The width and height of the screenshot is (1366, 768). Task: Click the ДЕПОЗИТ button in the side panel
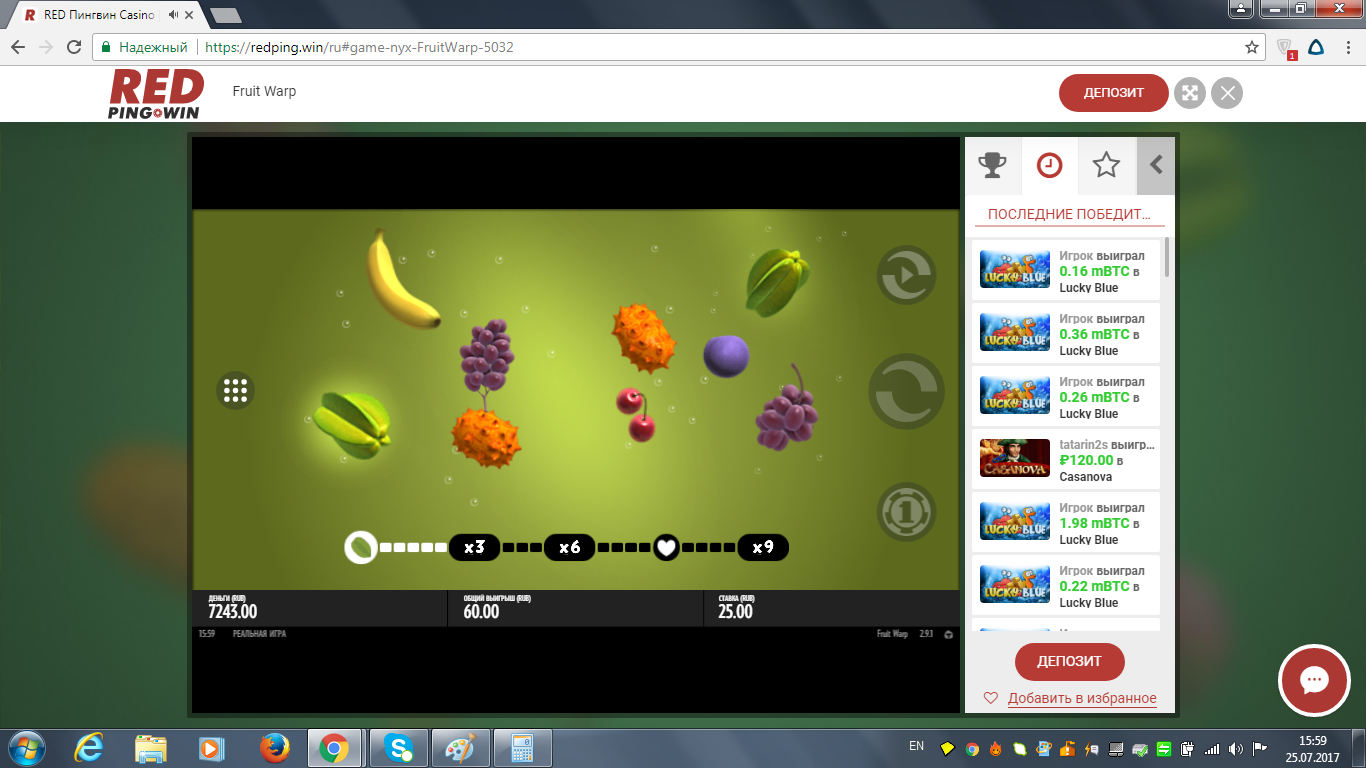(x=1069, y=661)
